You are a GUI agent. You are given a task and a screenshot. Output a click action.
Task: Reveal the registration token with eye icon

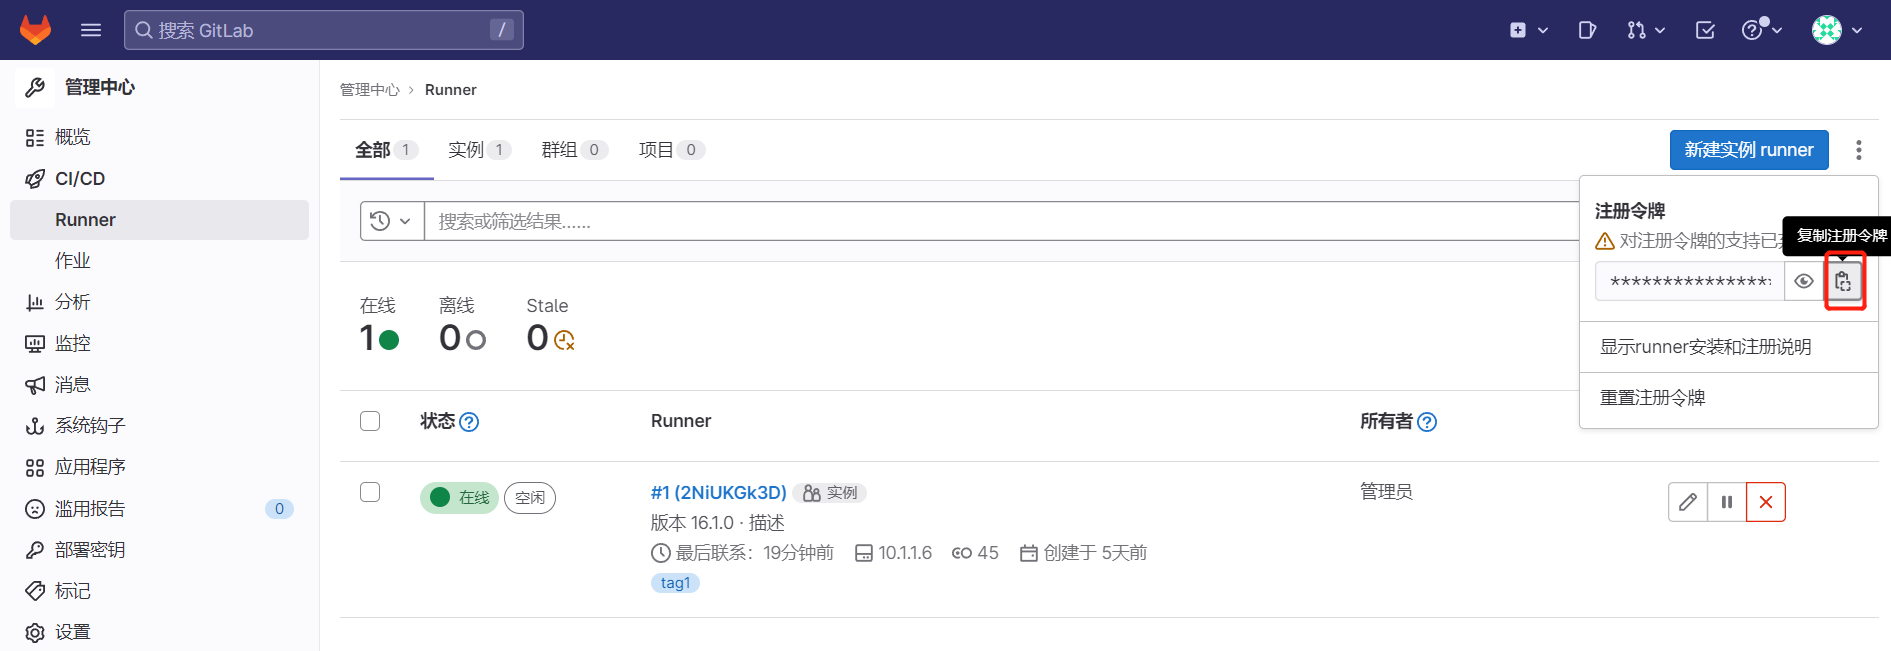pyautogui.click(x=1804, y=282)
